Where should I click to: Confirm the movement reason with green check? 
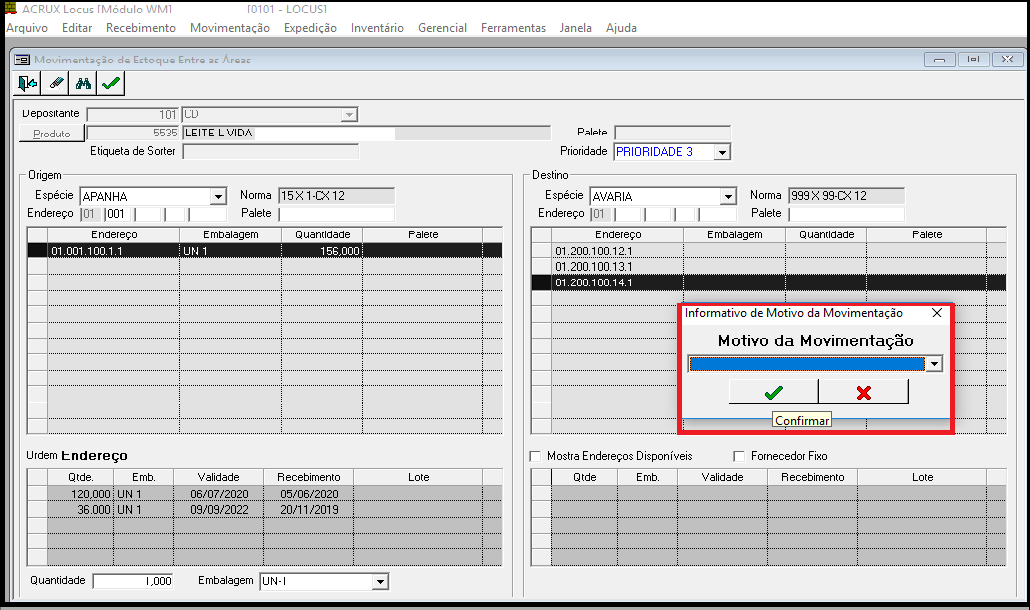773,392
